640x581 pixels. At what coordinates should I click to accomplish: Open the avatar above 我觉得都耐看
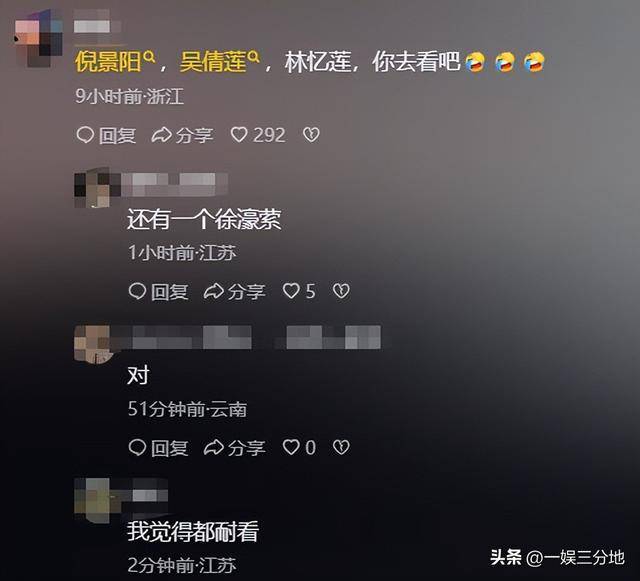(92, 501)
